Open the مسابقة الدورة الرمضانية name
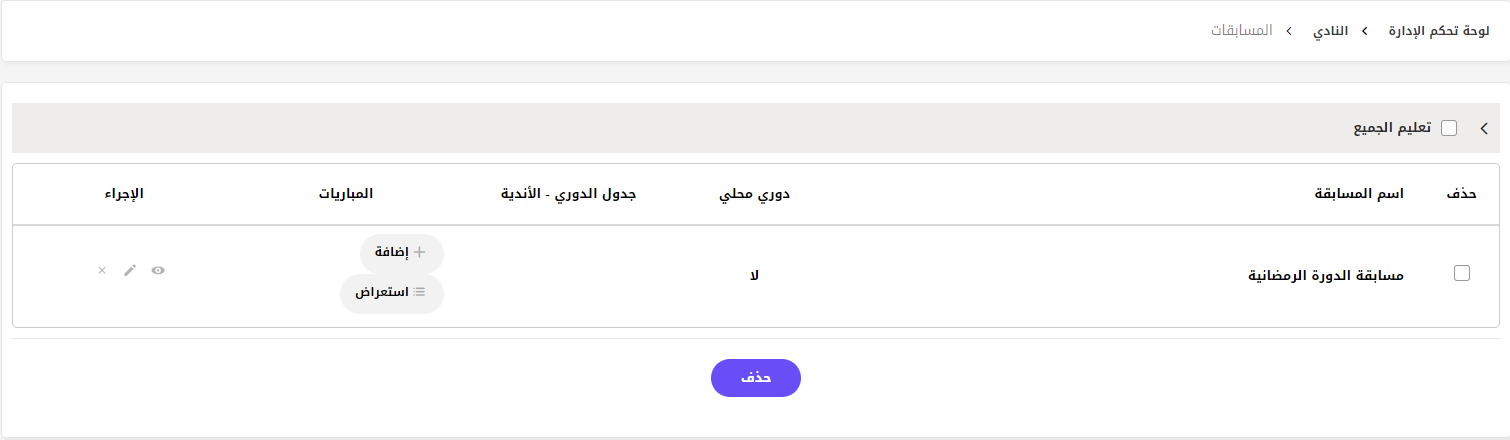This screenshot has height=440, width=1510. pyautogui.click(x=1328, y=274)
